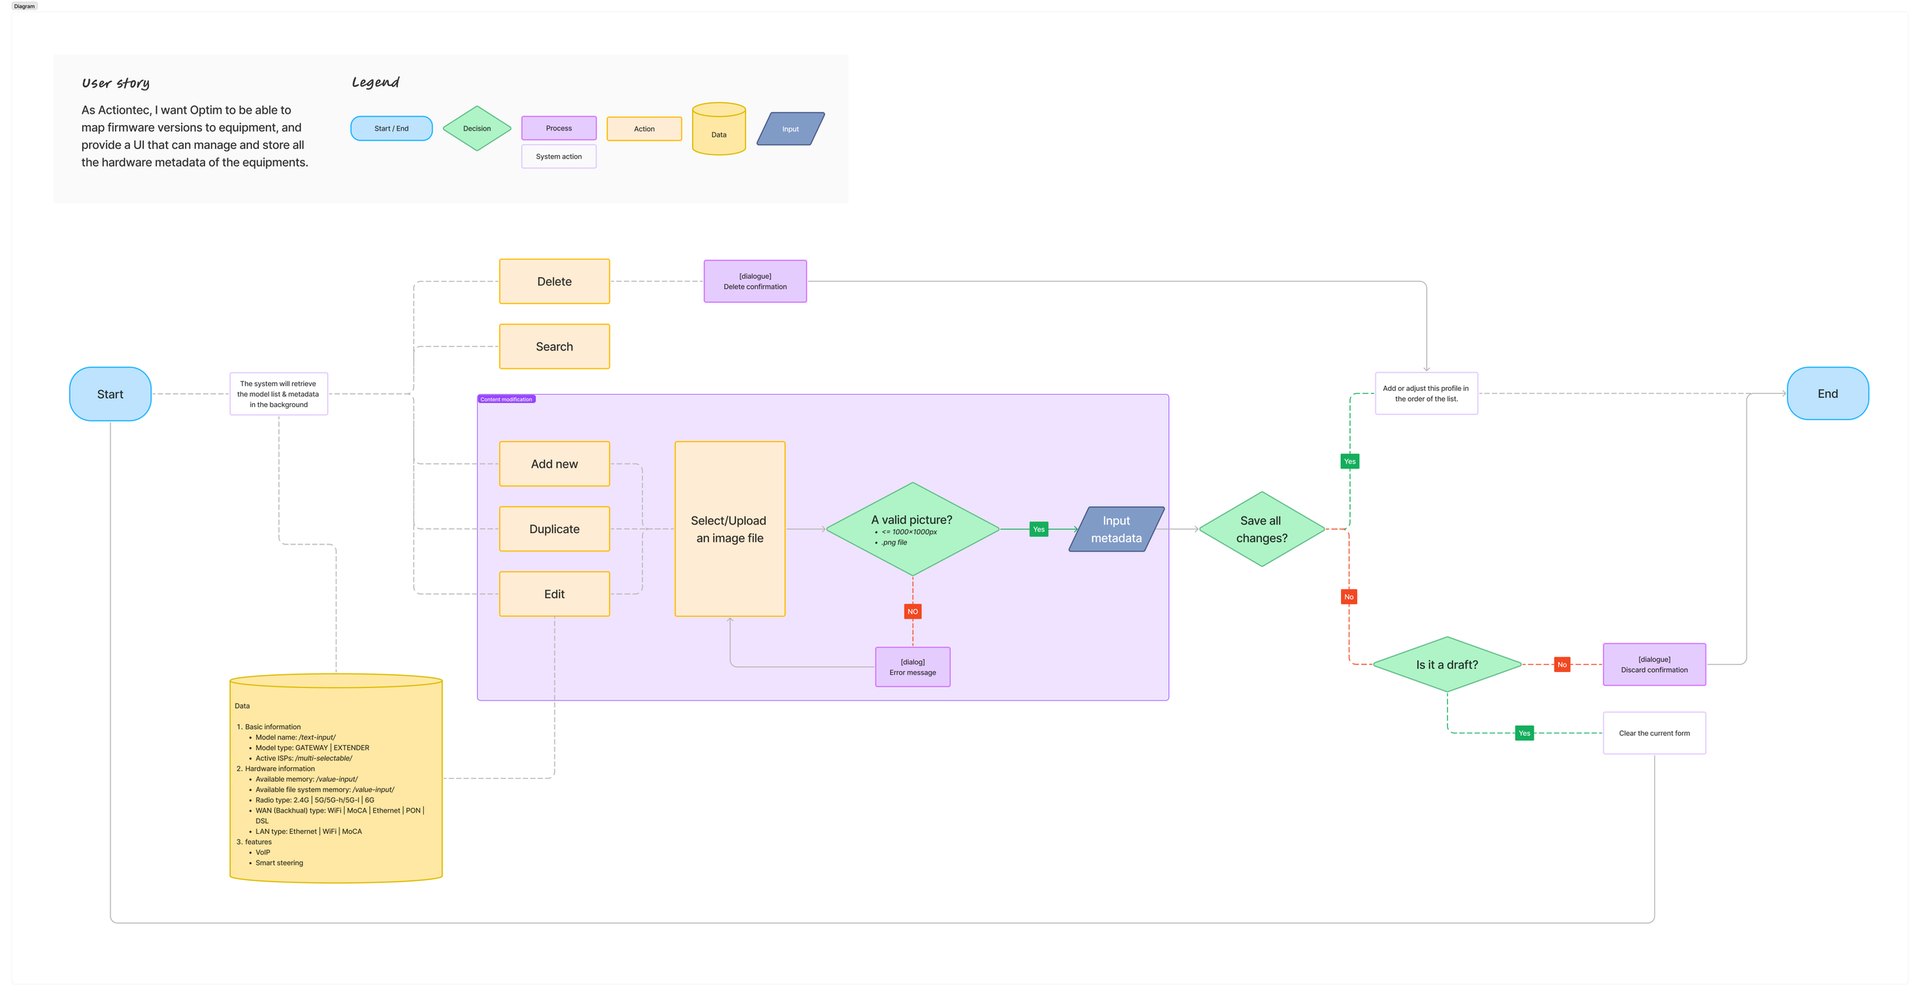
Task: Click the 'A valid picture?' decision diamond
Action: click(x=912, y=529)
